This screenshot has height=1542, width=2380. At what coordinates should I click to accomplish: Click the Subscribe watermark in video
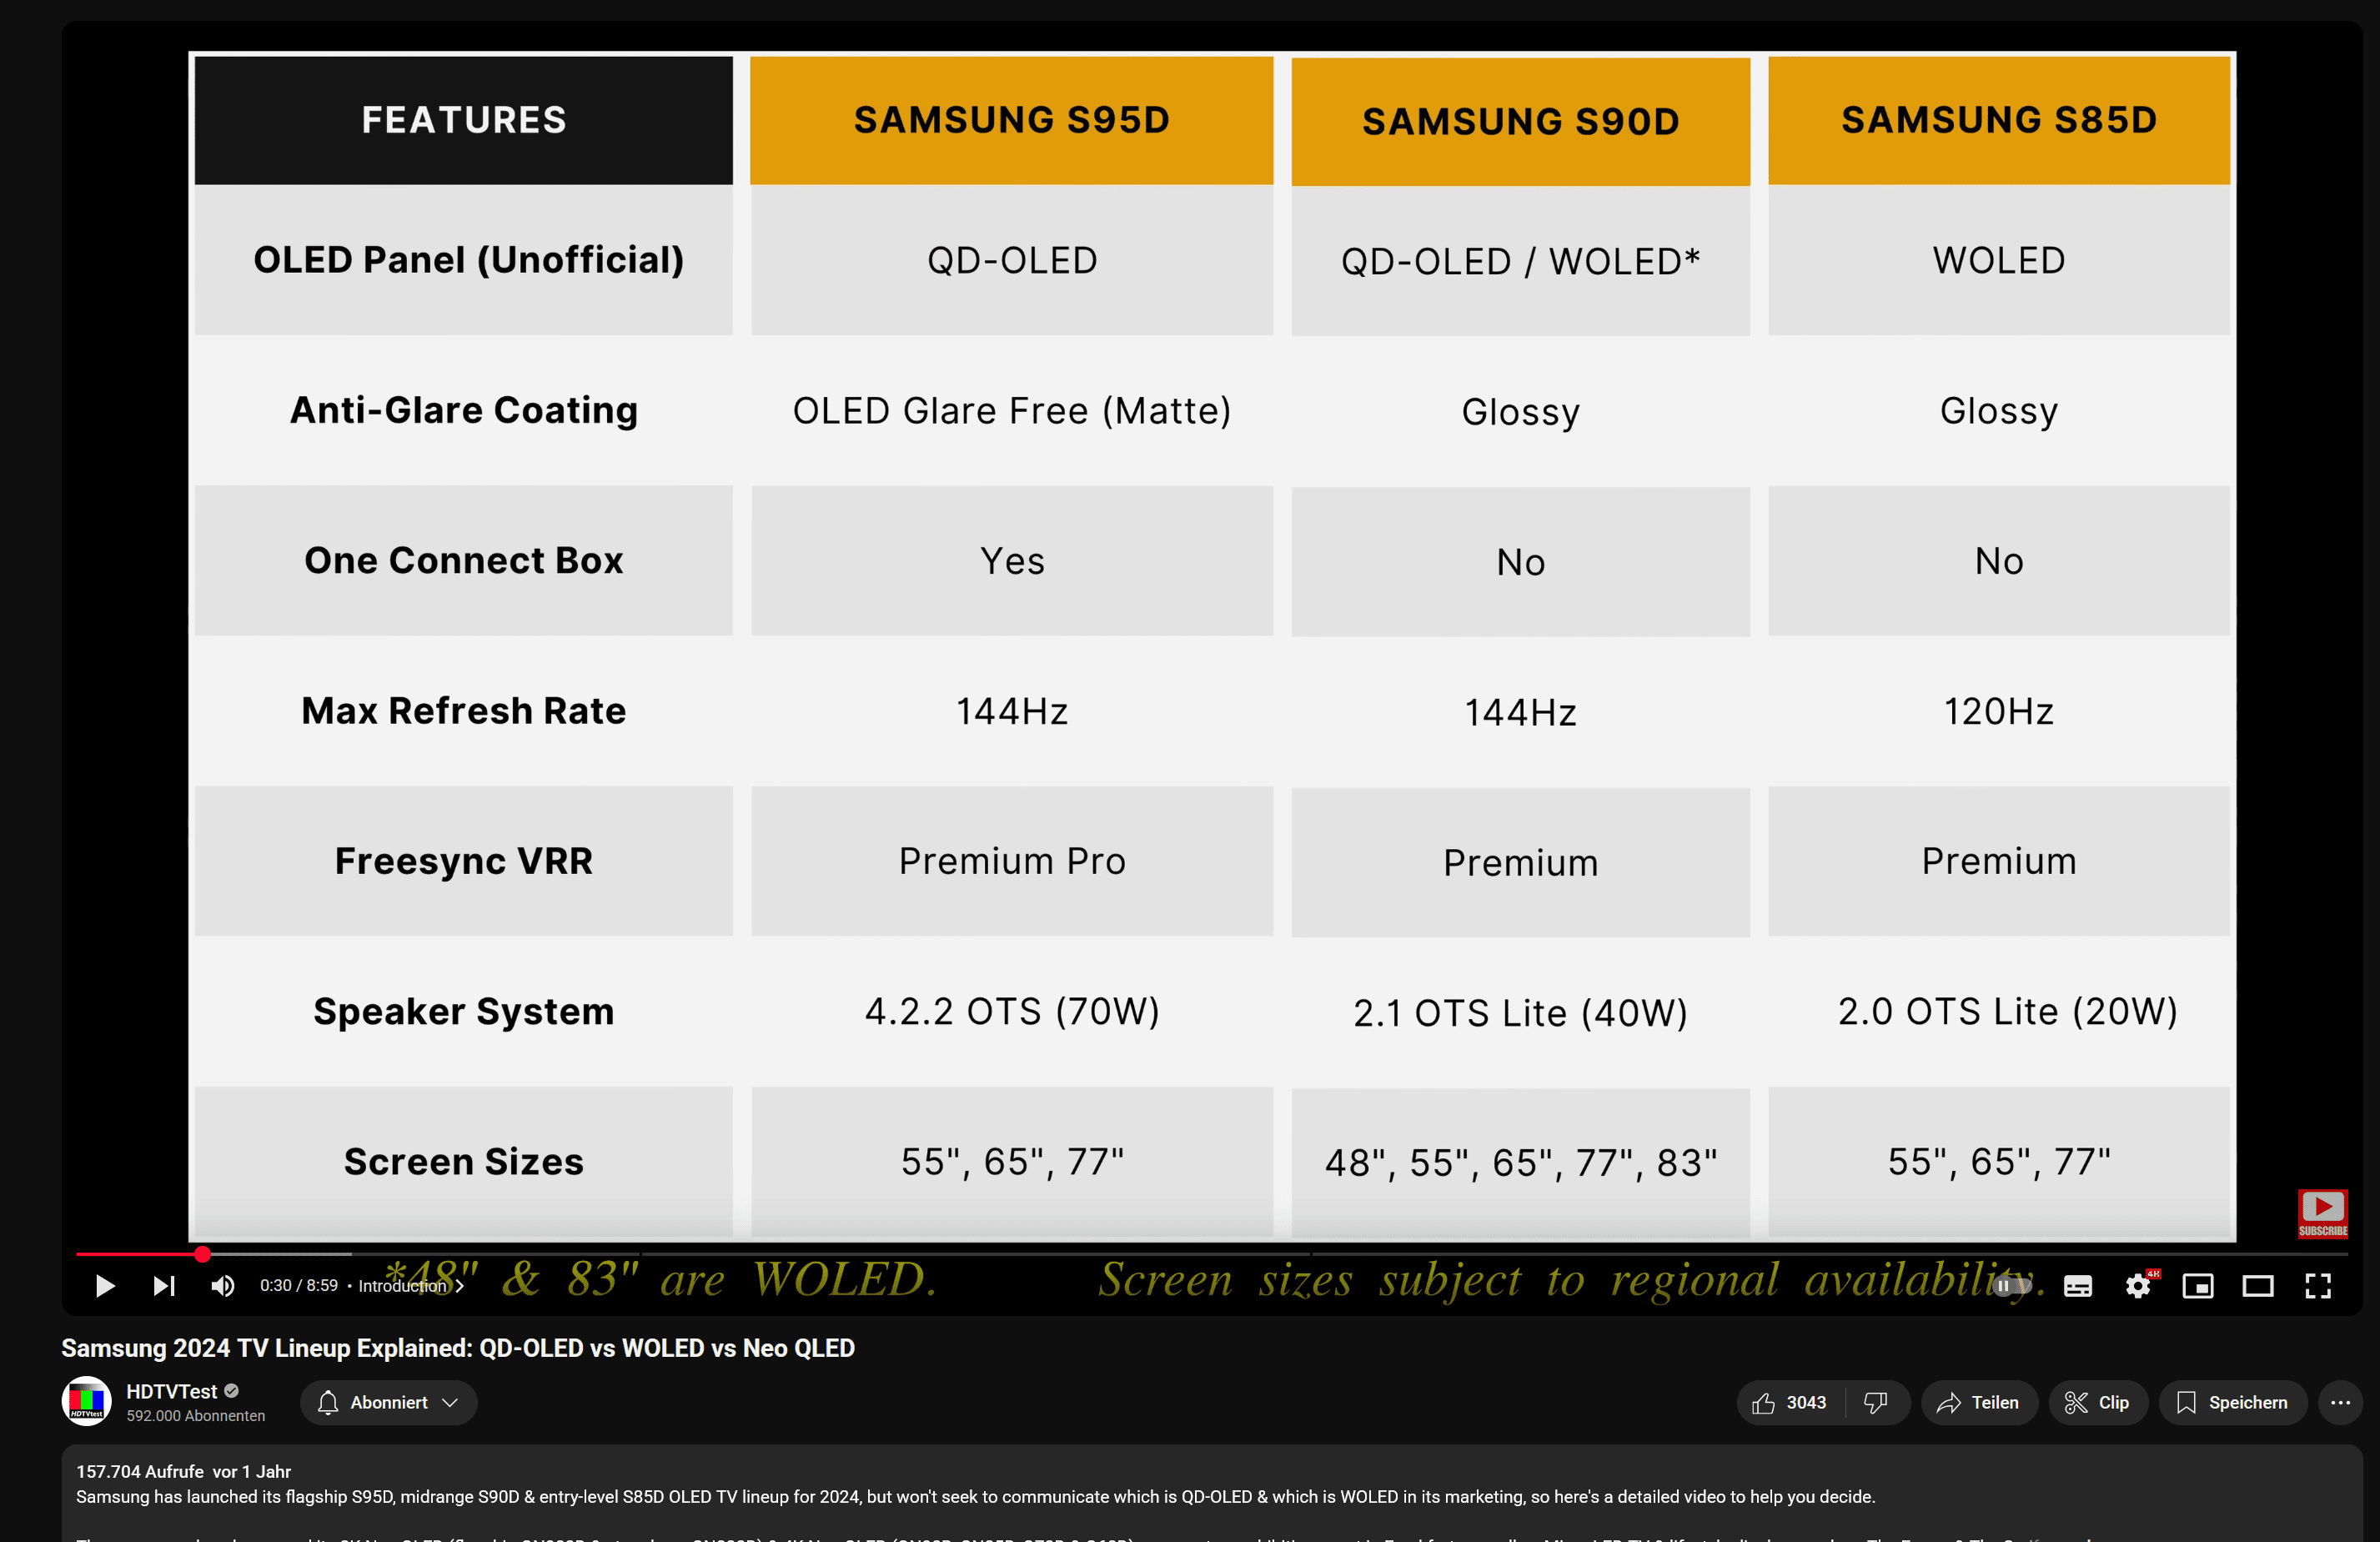2322,1213
